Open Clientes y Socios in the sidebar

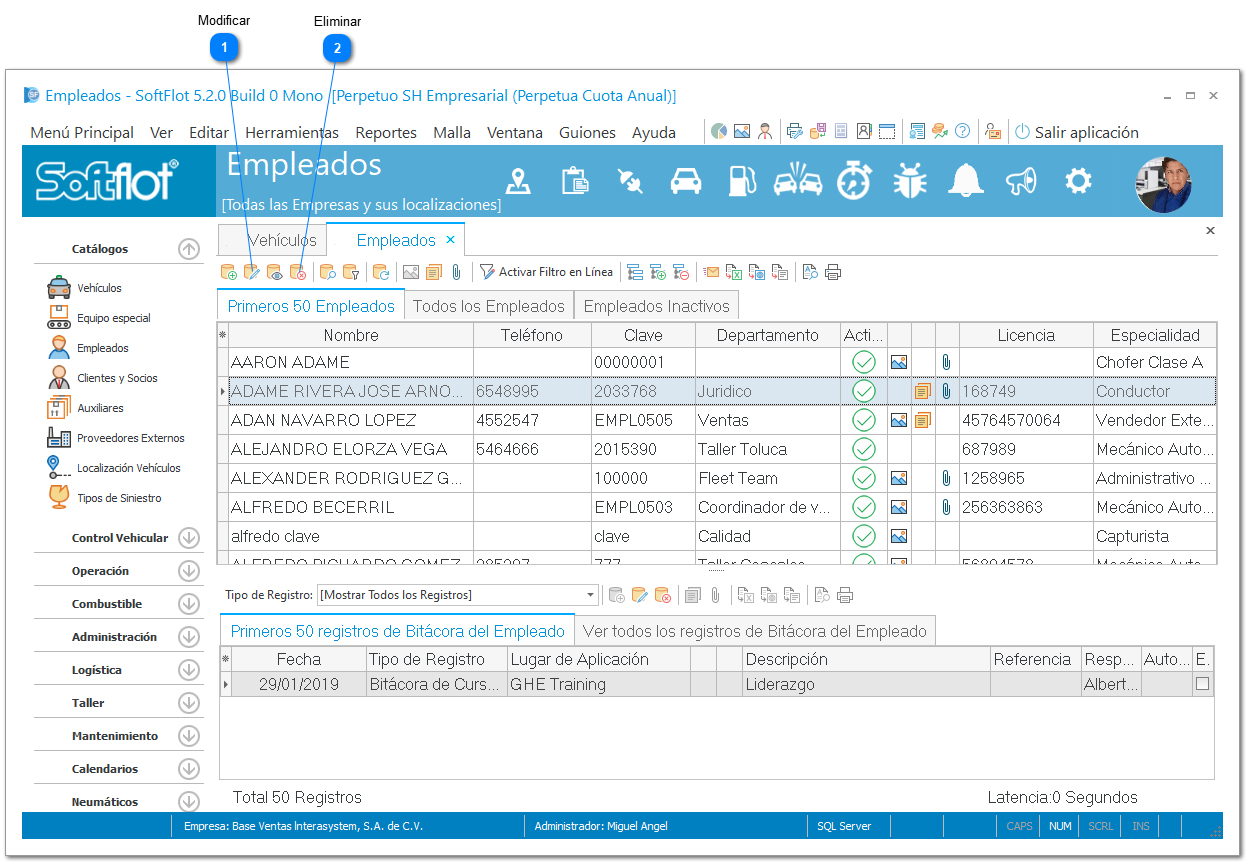click(x=103, y=378)
